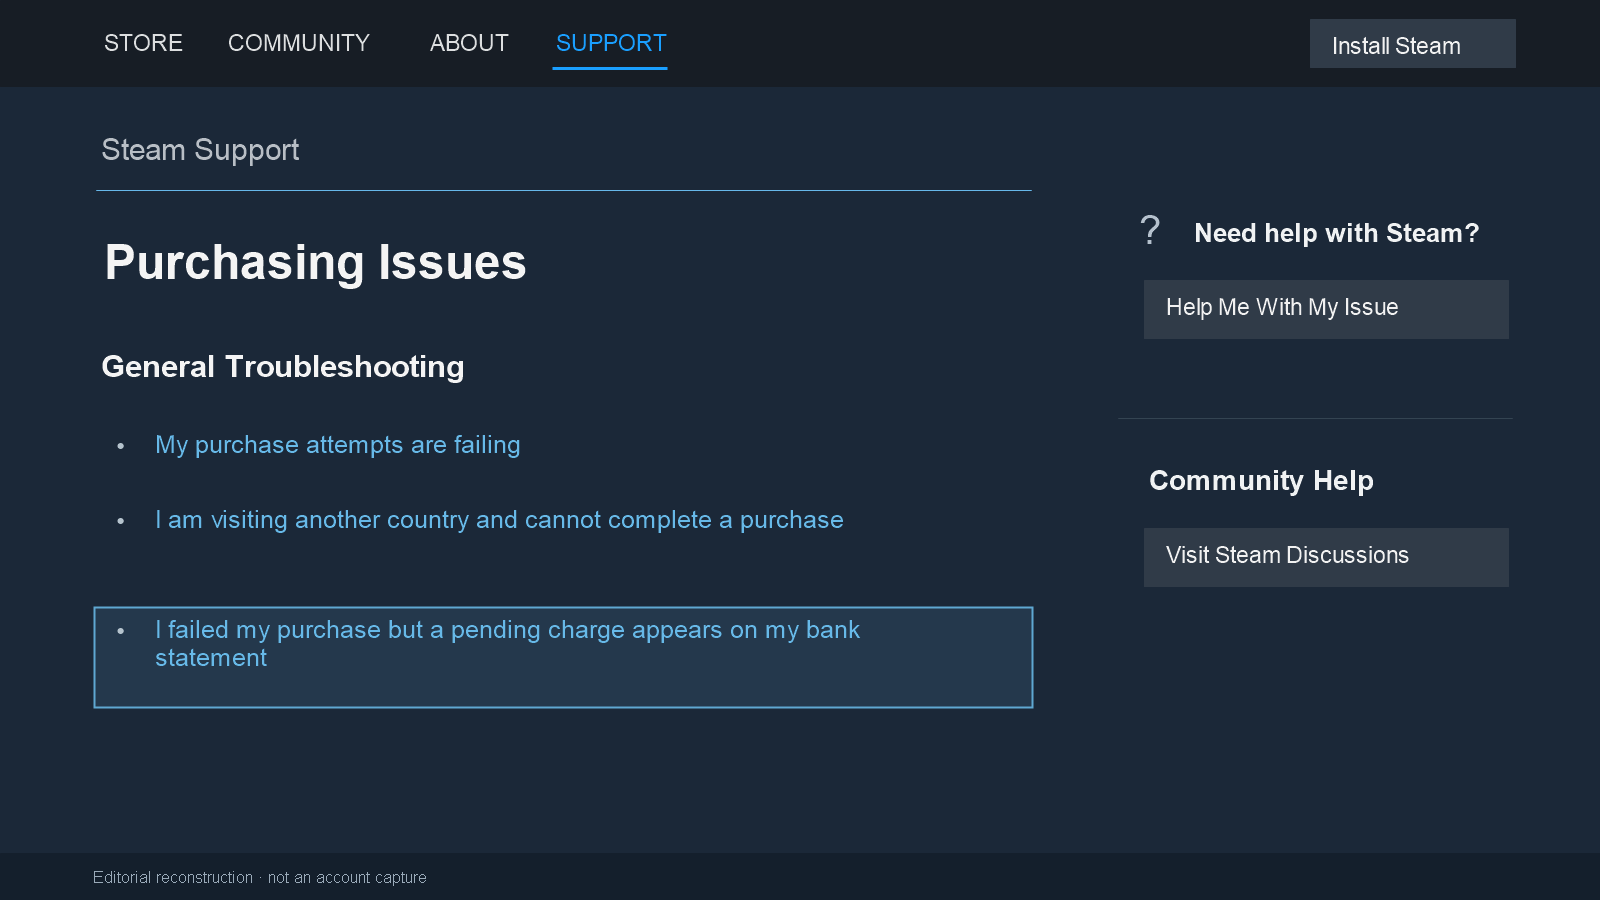Open the Steam Support breadcrumb link
Screen dimensions: 1600x900
[200, 150]
